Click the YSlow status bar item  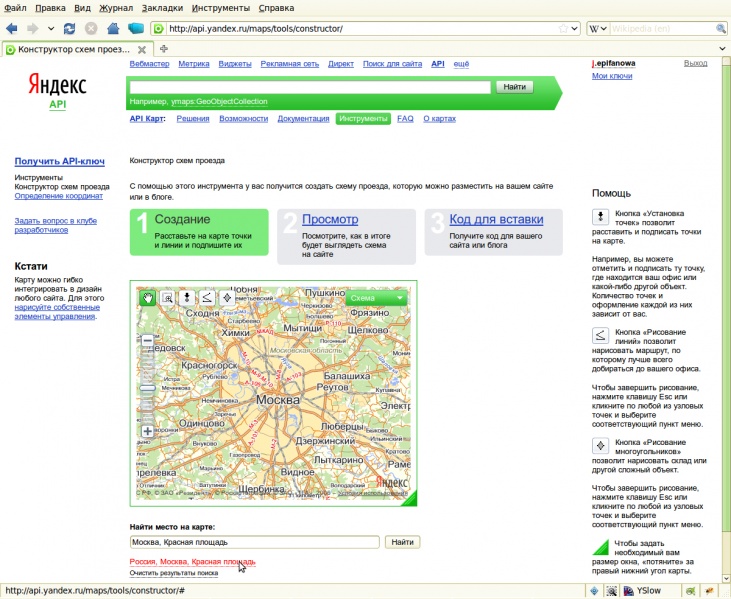coord(643,591)
